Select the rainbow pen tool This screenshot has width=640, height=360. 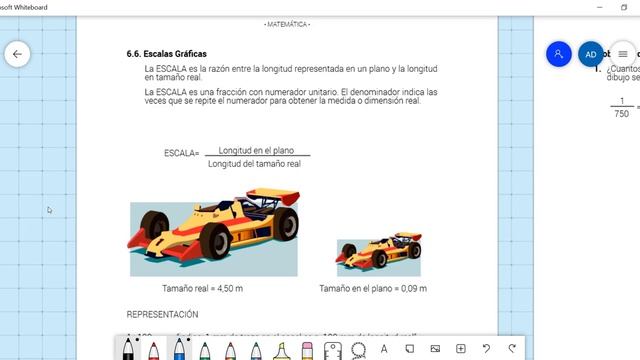[x=230, y=350]
